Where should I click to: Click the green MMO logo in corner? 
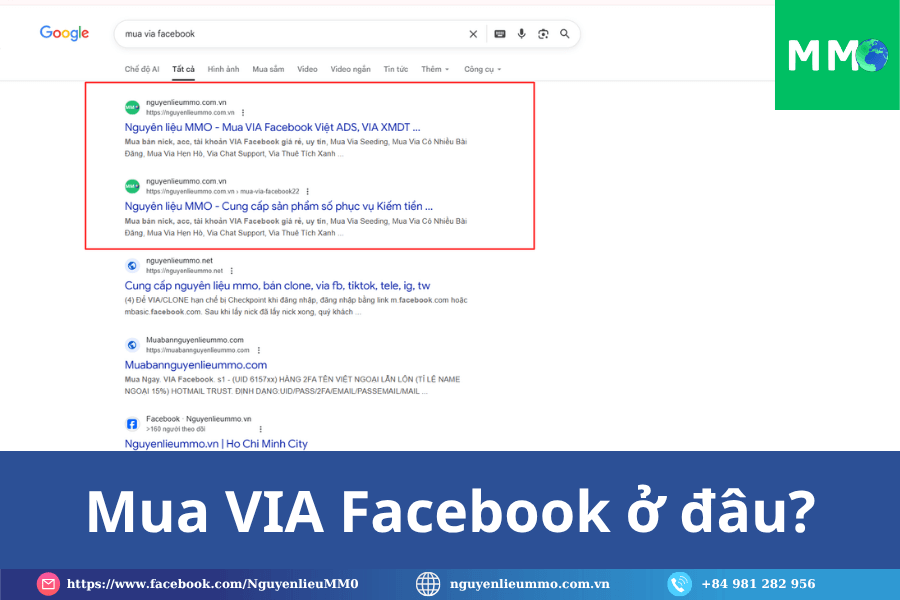click(x=837, y=55)
